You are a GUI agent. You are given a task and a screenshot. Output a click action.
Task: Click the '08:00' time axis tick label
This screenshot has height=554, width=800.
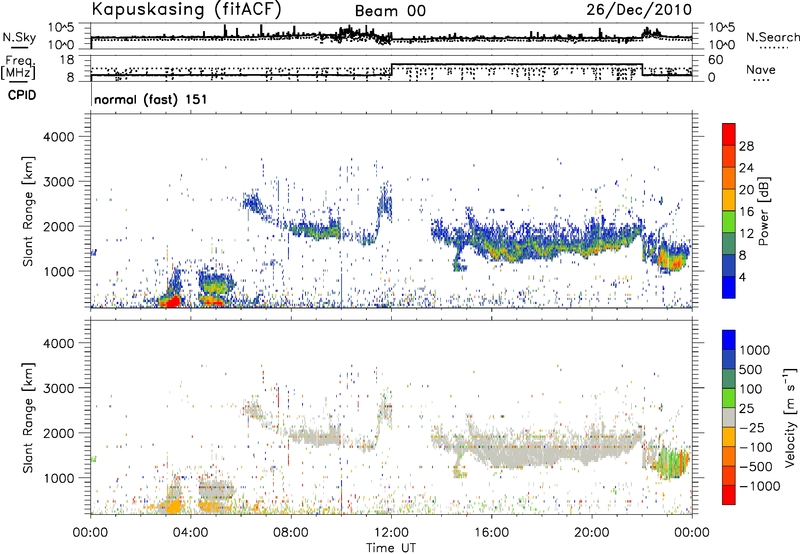(291, 533)
